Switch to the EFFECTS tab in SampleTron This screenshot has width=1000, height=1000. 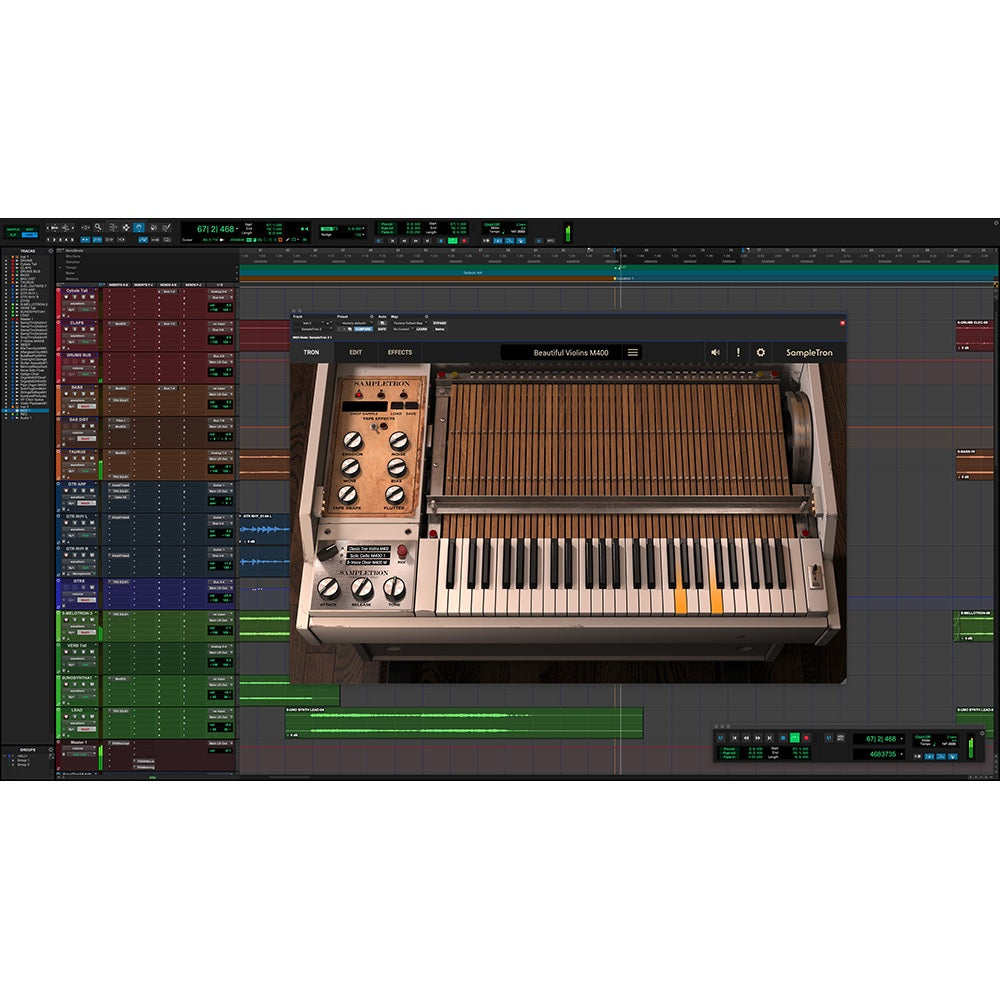(400, 352)
